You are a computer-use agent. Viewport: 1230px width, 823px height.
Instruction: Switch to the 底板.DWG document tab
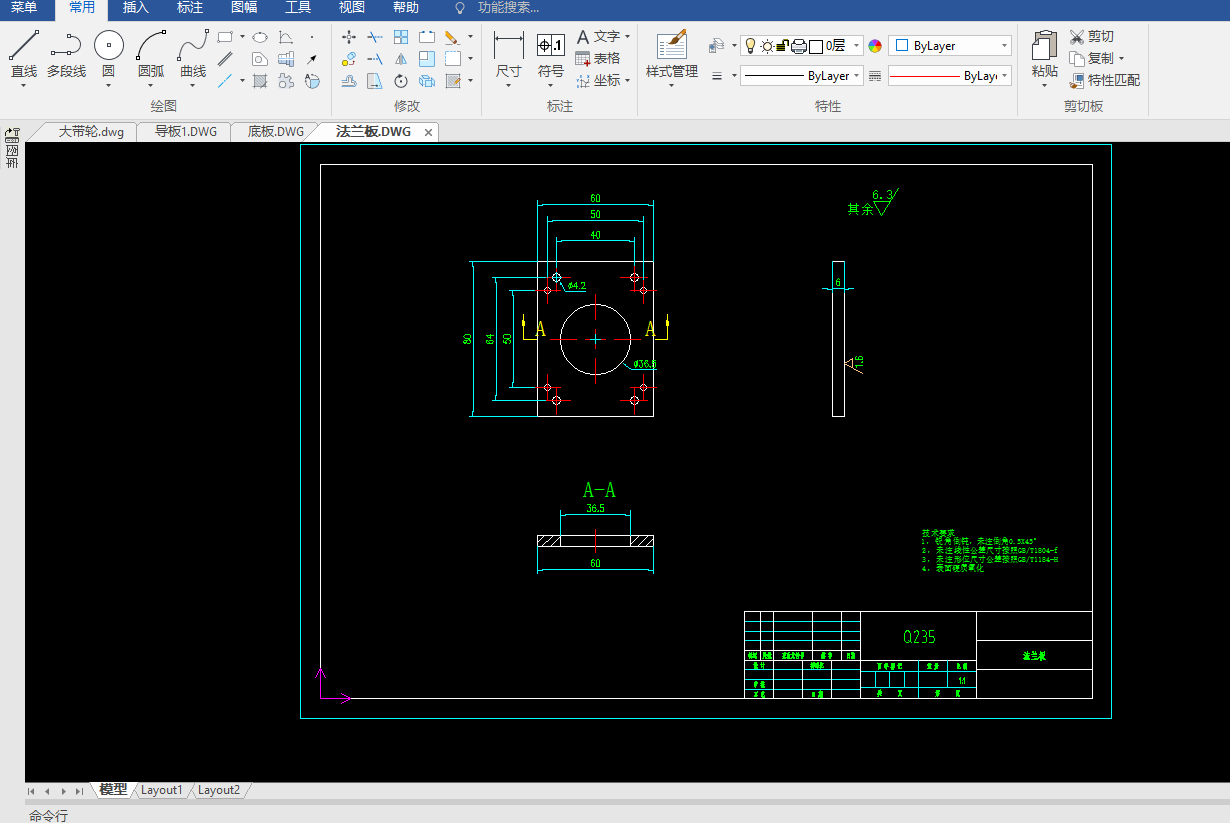(x=275, y=132)
